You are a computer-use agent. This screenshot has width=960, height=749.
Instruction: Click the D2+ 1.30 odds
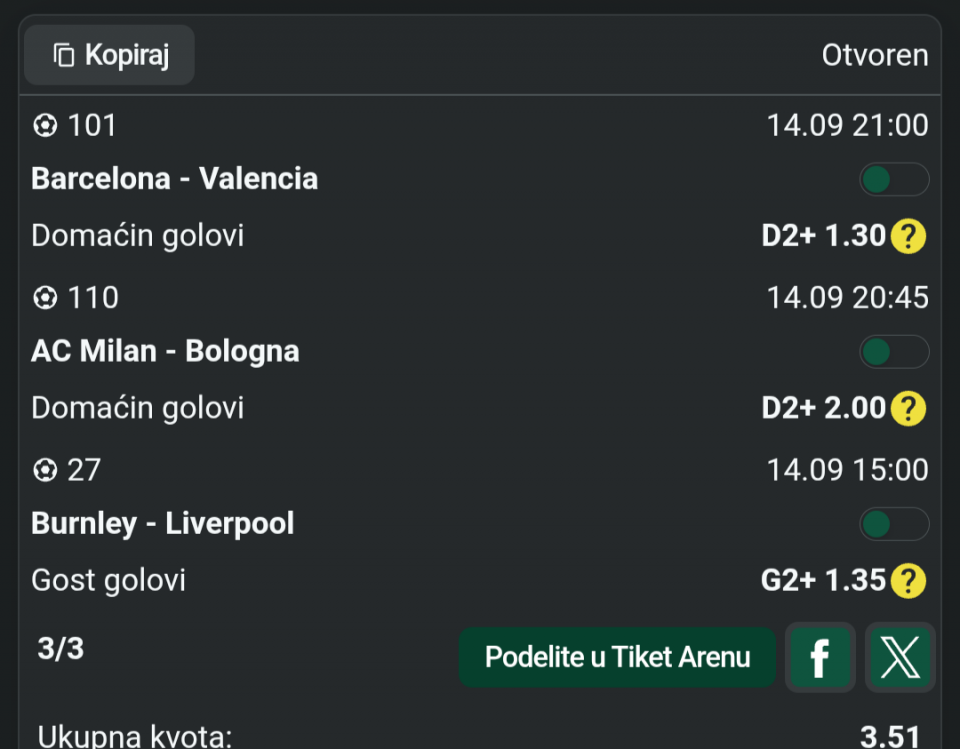(x=823, y=236)
